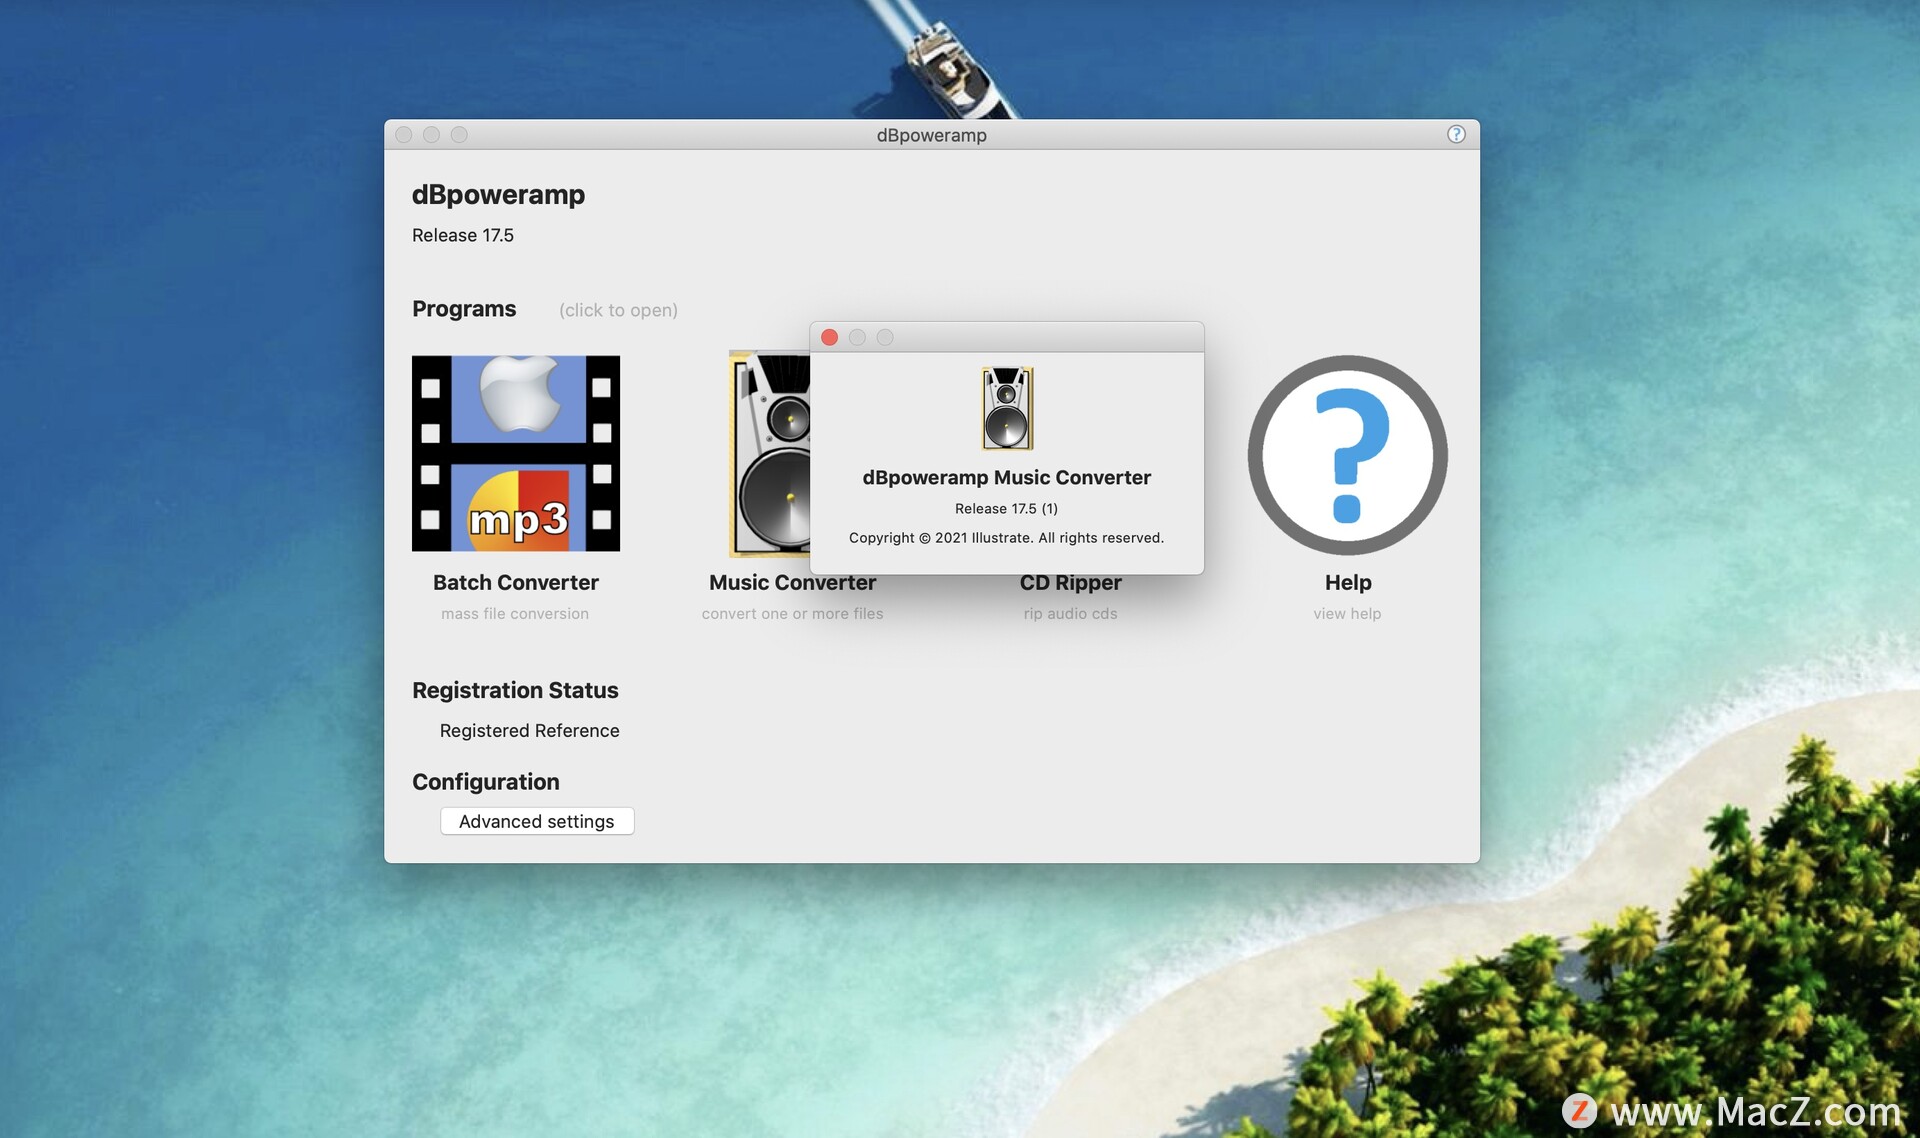Click the 'view help' subtitle

pos(1347,614)
